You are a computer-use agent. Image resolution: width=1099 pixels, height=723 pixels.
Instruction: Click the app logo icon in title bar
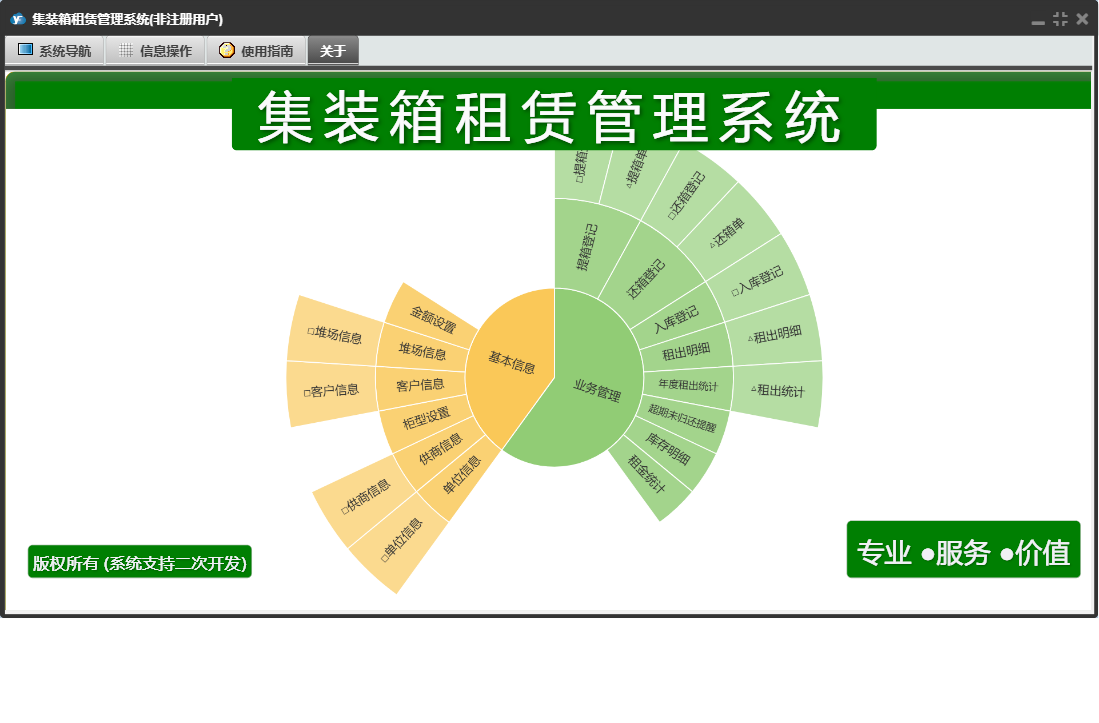tap(18, 19)
